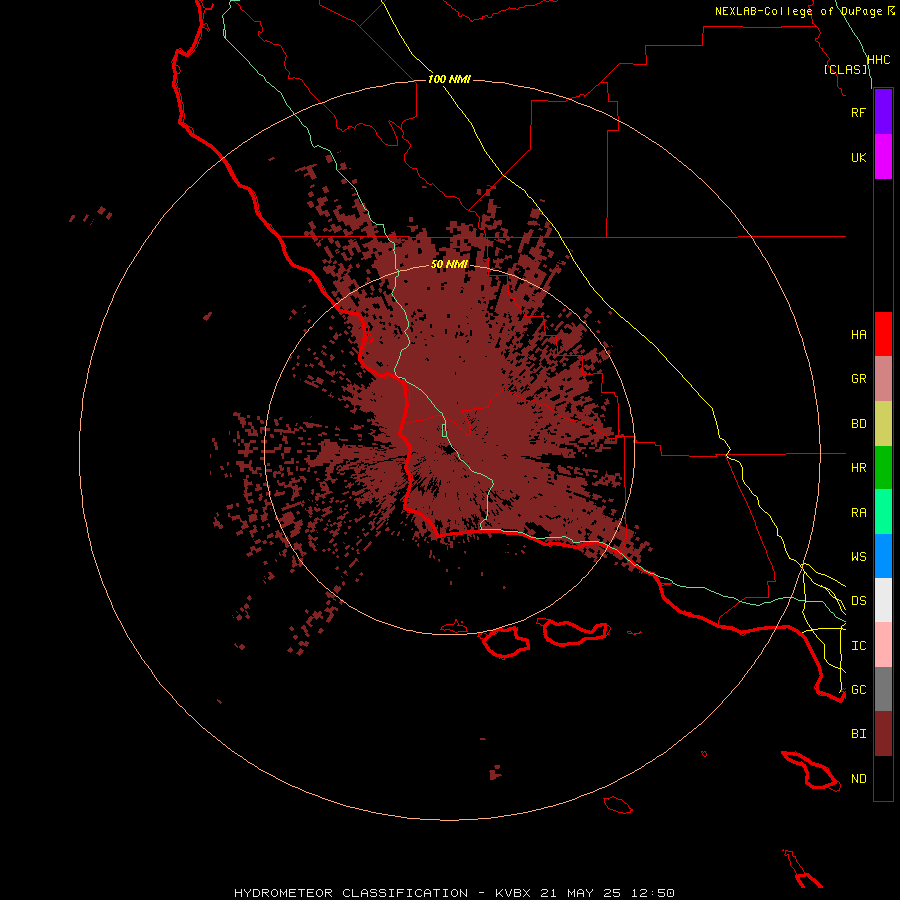Click the RA legend label
The image size is (900, 900).
click(x=858, y=513)
